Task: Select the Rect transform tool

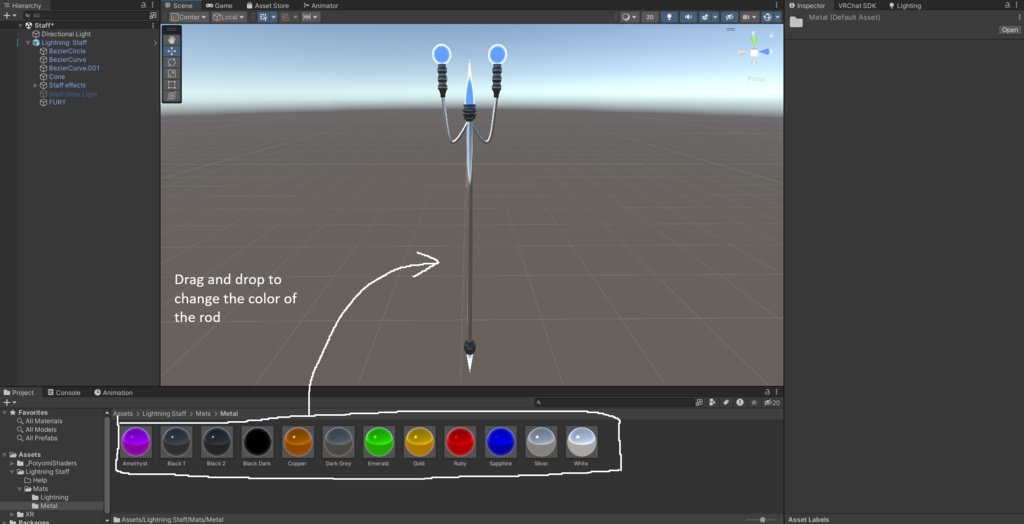Action: [x=172, y=84]
